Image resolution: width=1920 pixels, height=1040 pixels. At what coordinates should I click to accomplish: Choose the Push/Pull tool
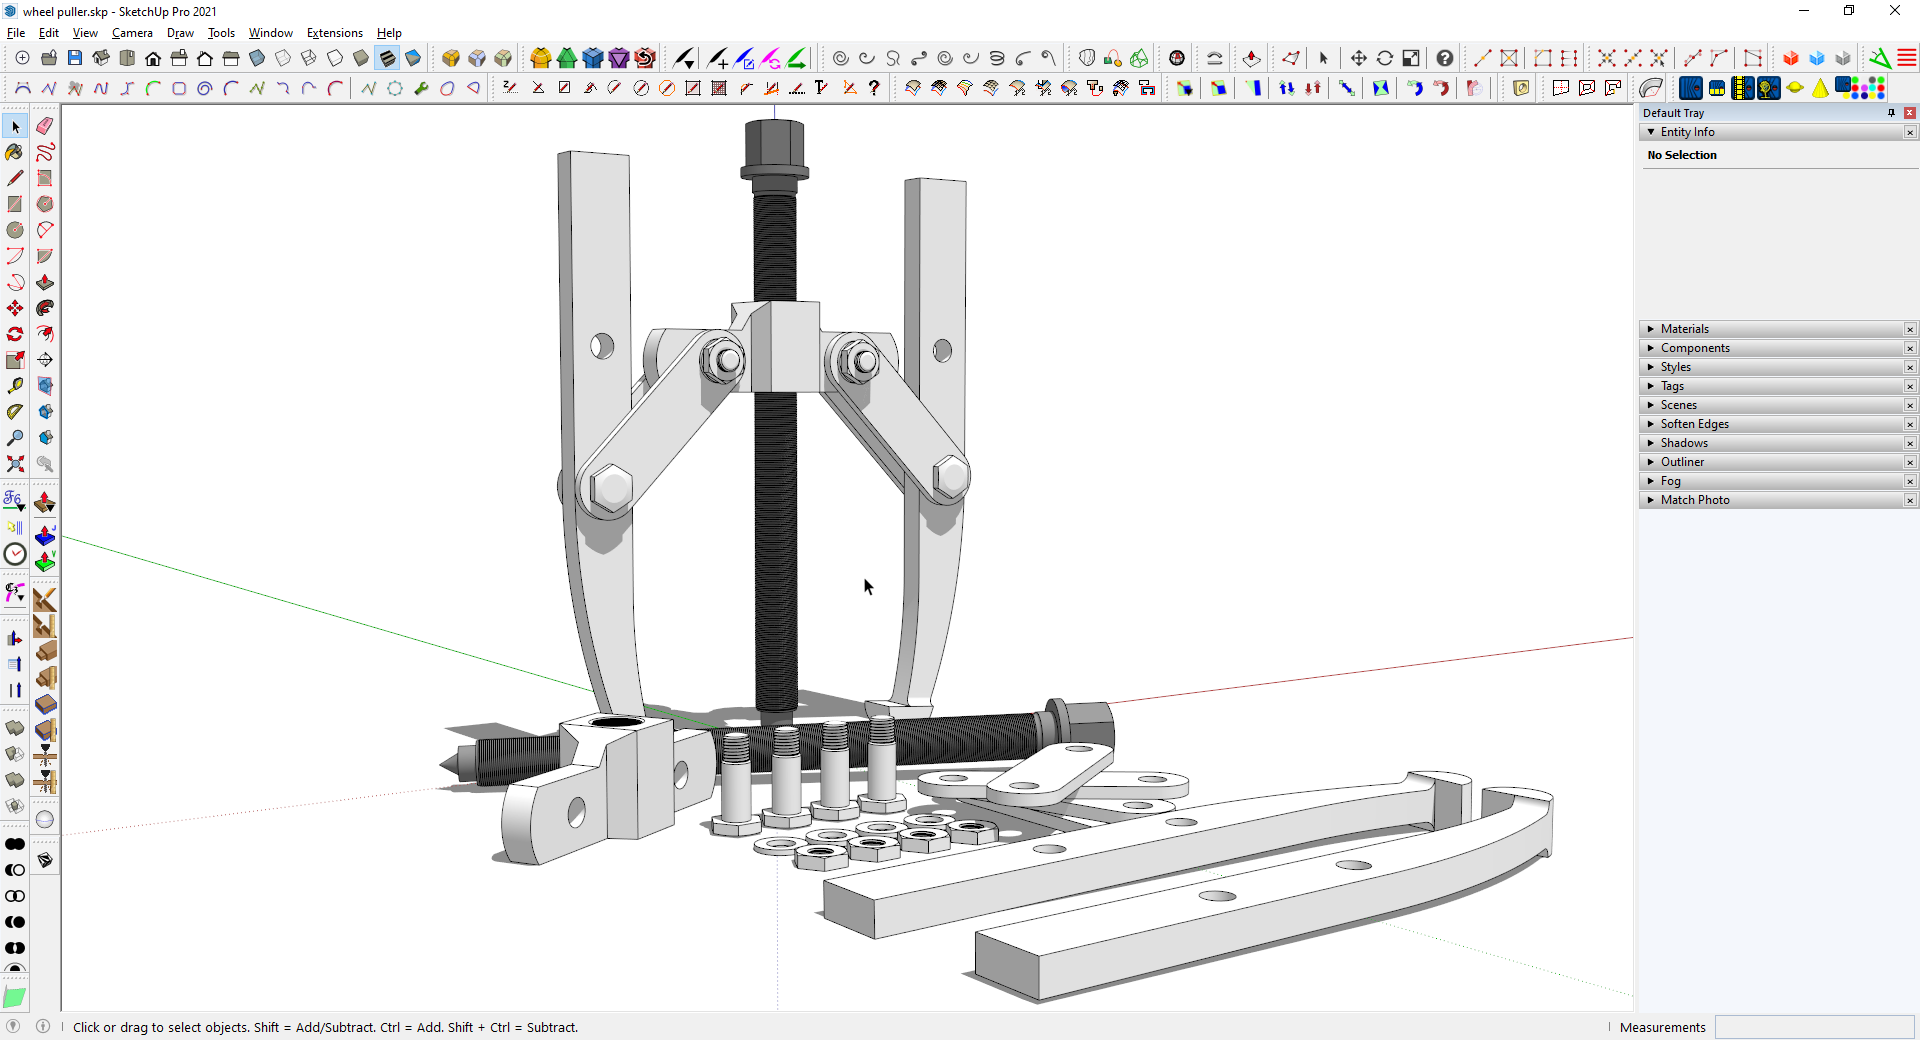click(45, 282)
